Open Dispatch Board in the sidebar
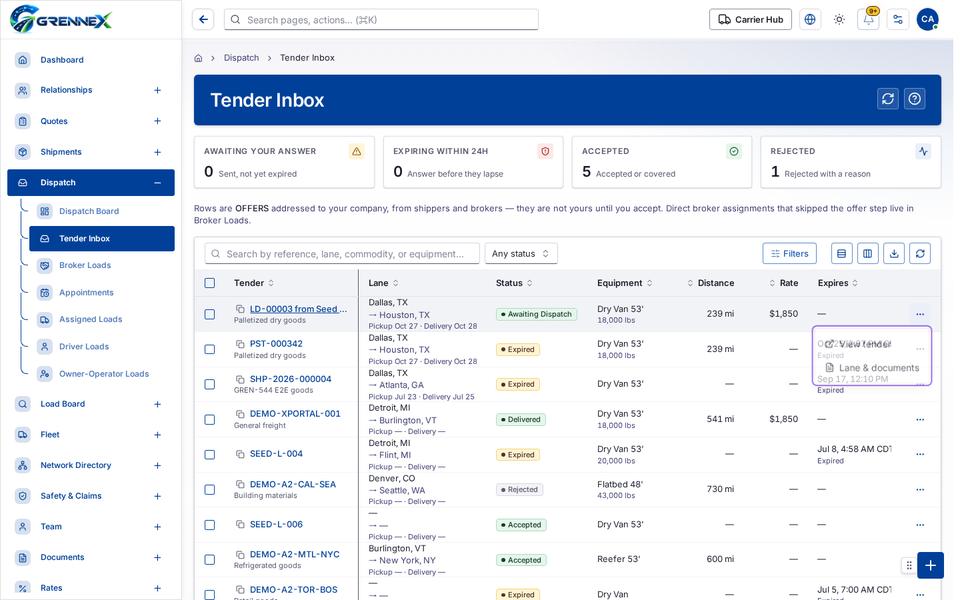Viewport: 960px width, 600px height. [x=89, y=211]
